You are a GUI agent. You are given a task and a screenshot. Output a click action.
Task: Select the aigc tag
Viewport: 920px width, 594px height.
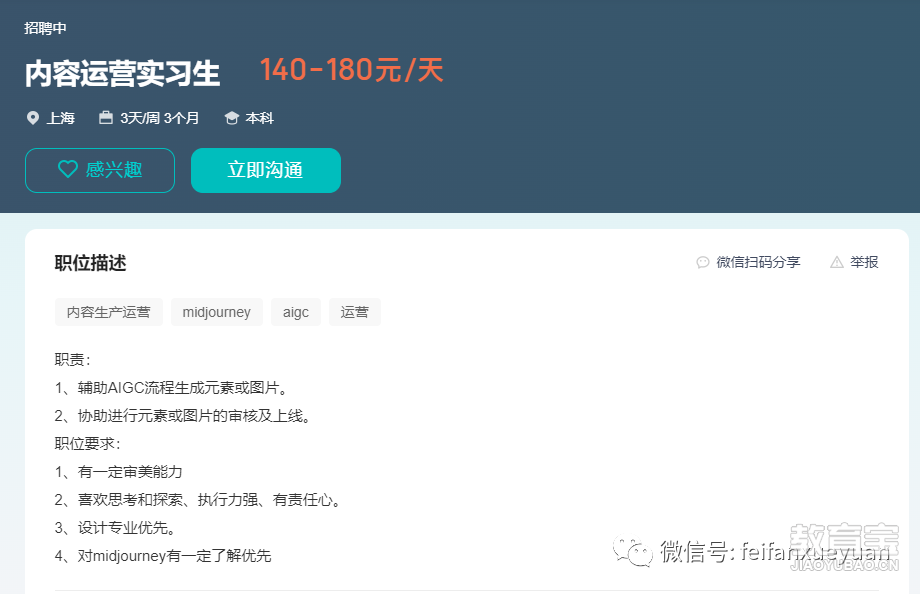296,312
